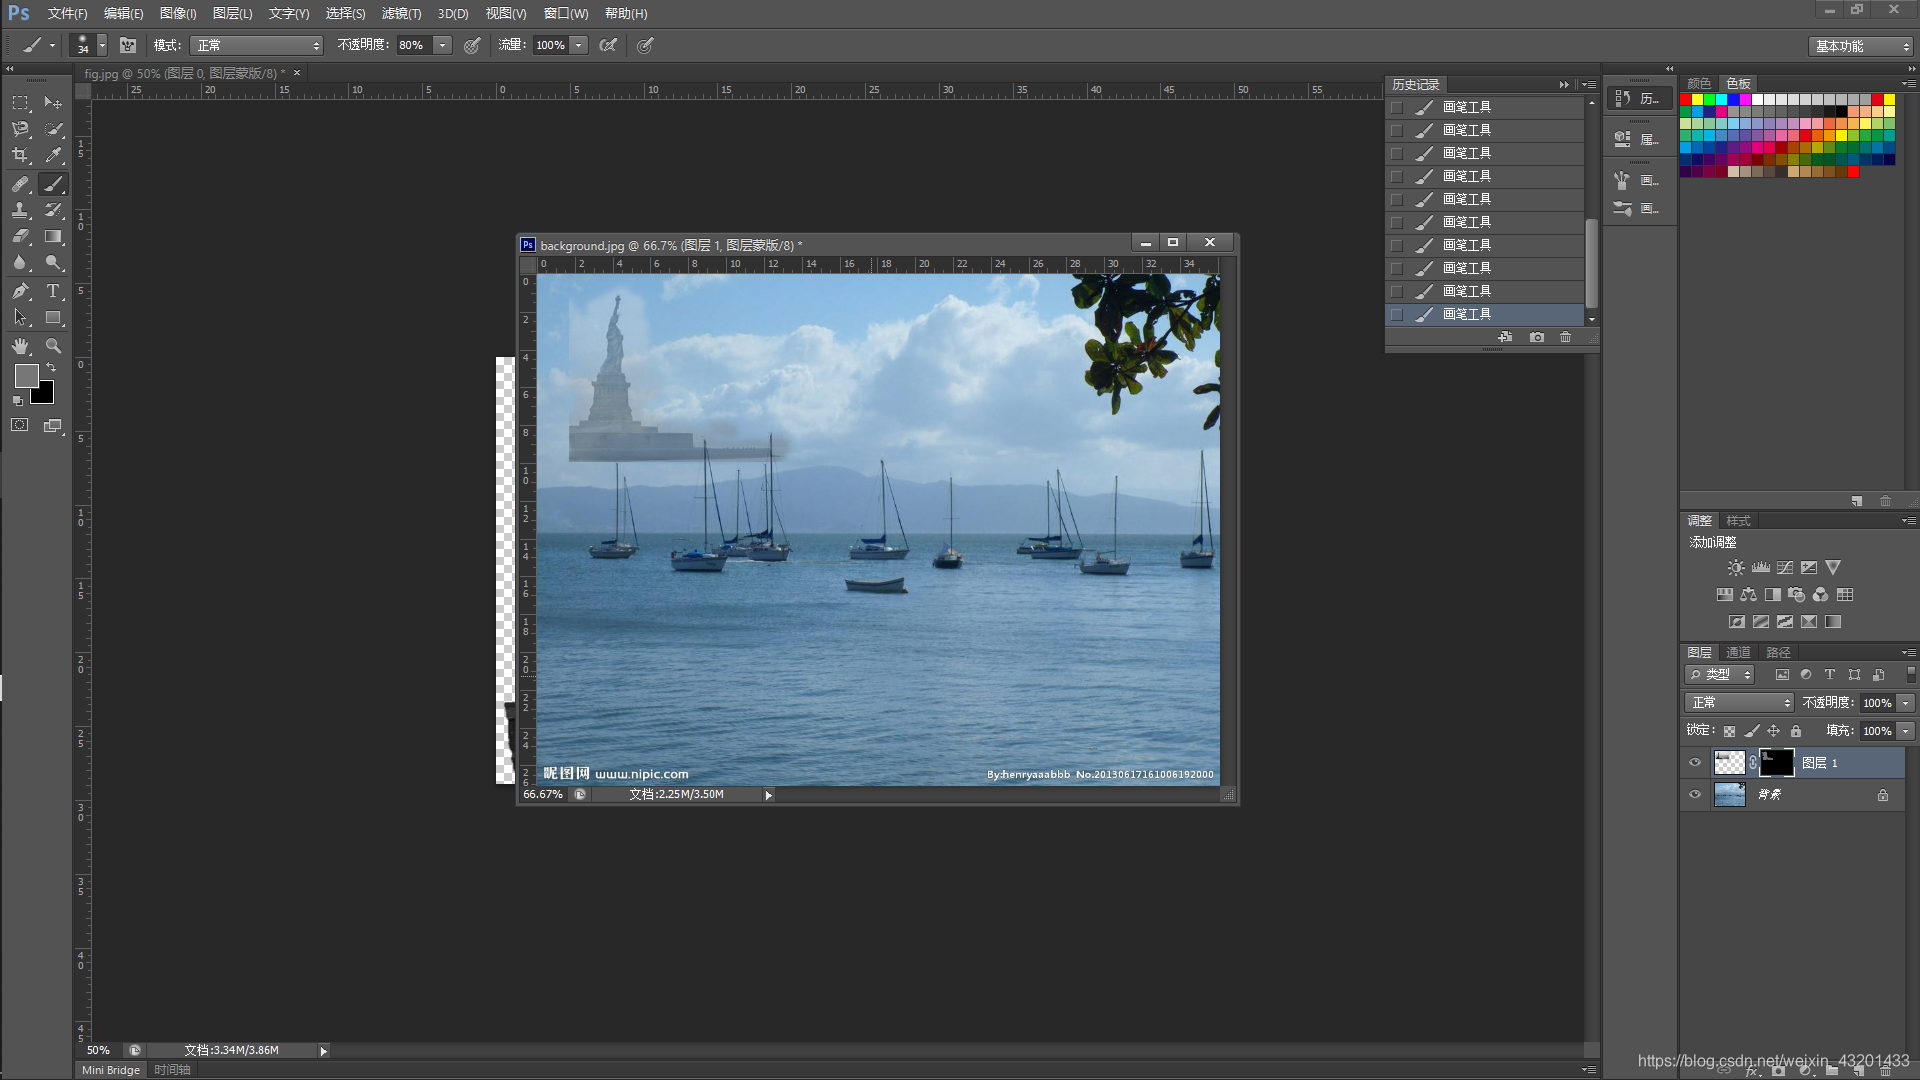Select the Type tool

[53, 291]
